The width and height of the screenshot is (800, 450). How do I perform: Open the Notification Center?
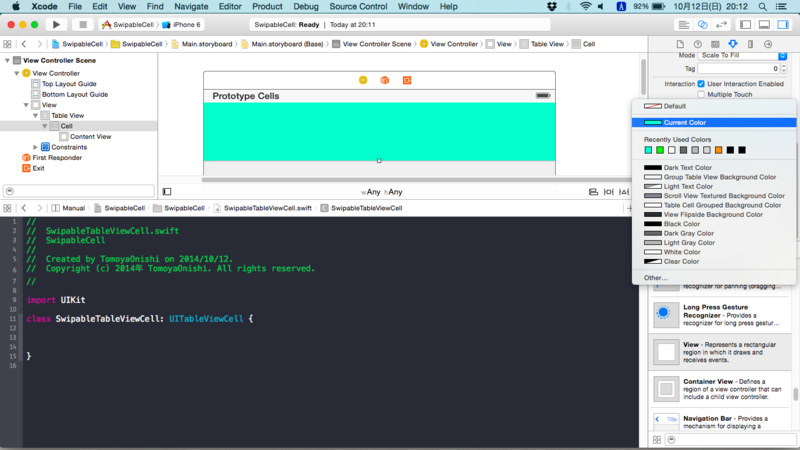point(781,7)
